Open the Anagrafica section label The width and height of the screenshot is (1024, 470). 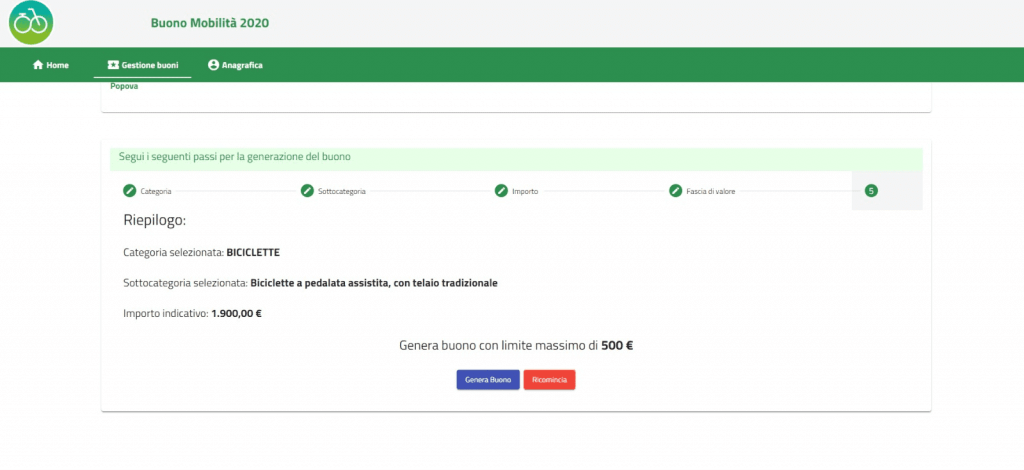(x=242, y=65)
